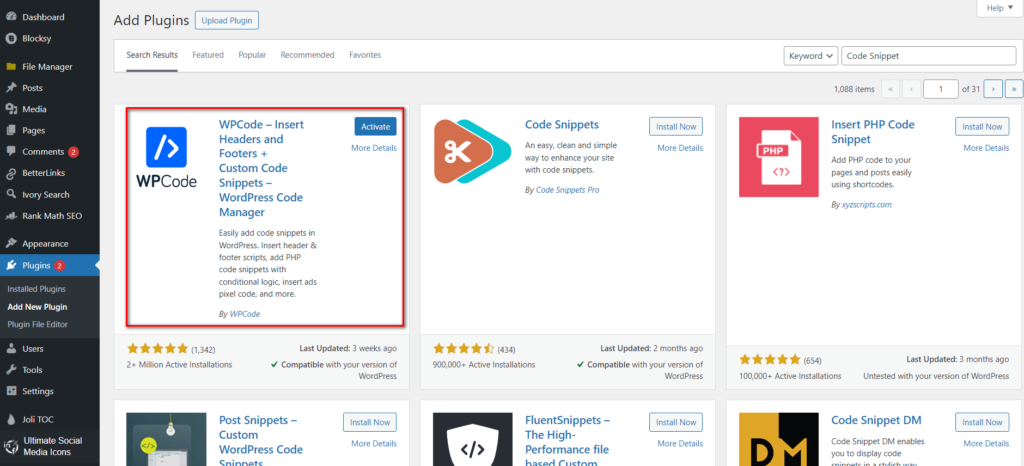The image size is (1024, 466).
Task: Install the FluentSnippets plugin
Action: point(676,422)
